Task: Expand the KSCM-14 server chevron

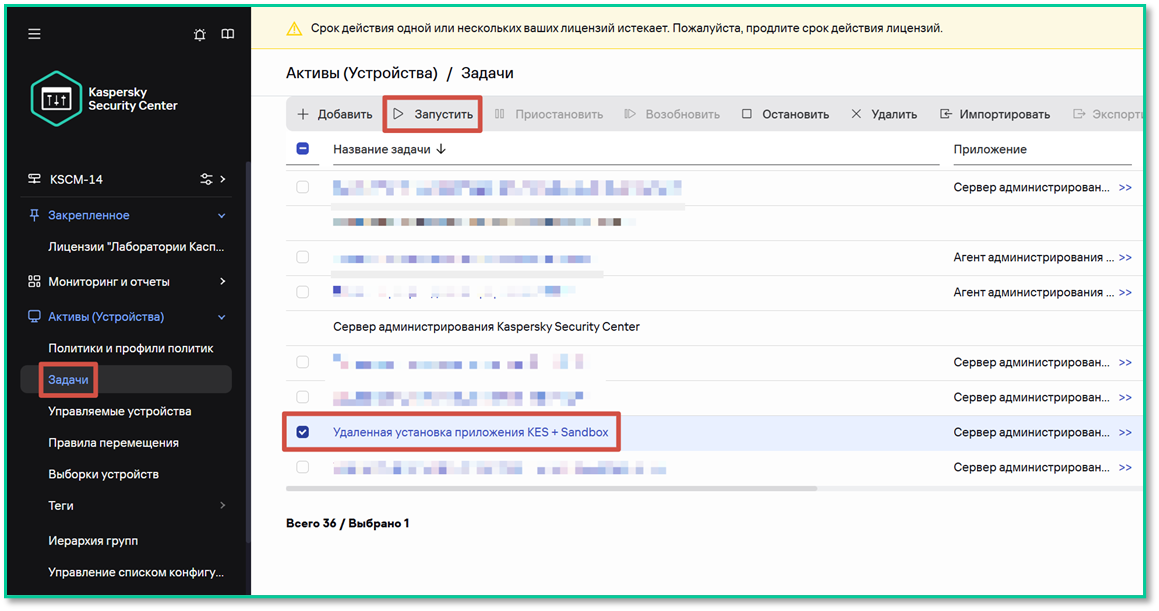Action: pyautogui.click(x=222, y=179)
